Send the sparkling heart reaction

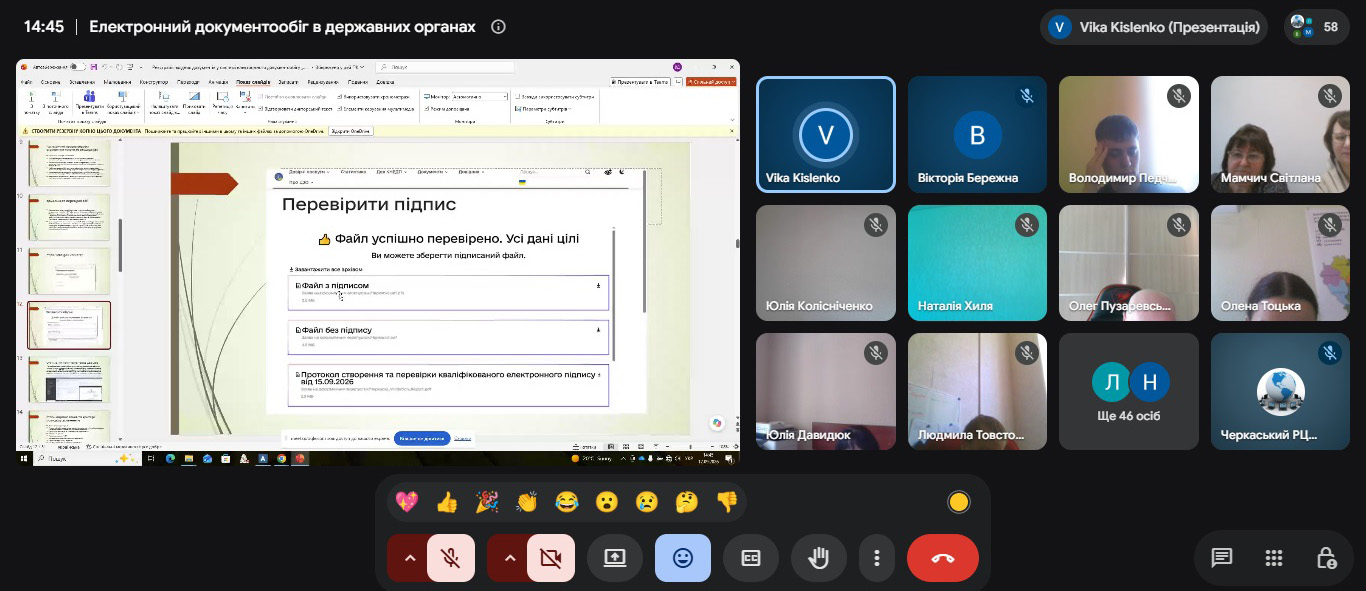[x=407, y=502]
